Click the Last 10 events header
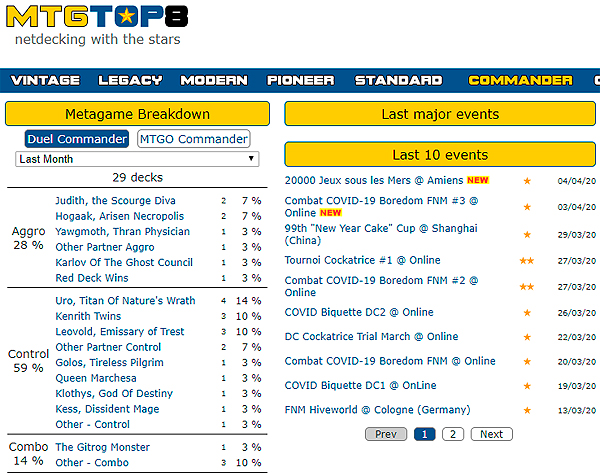The image size is (600, 476). coord(440,154)
